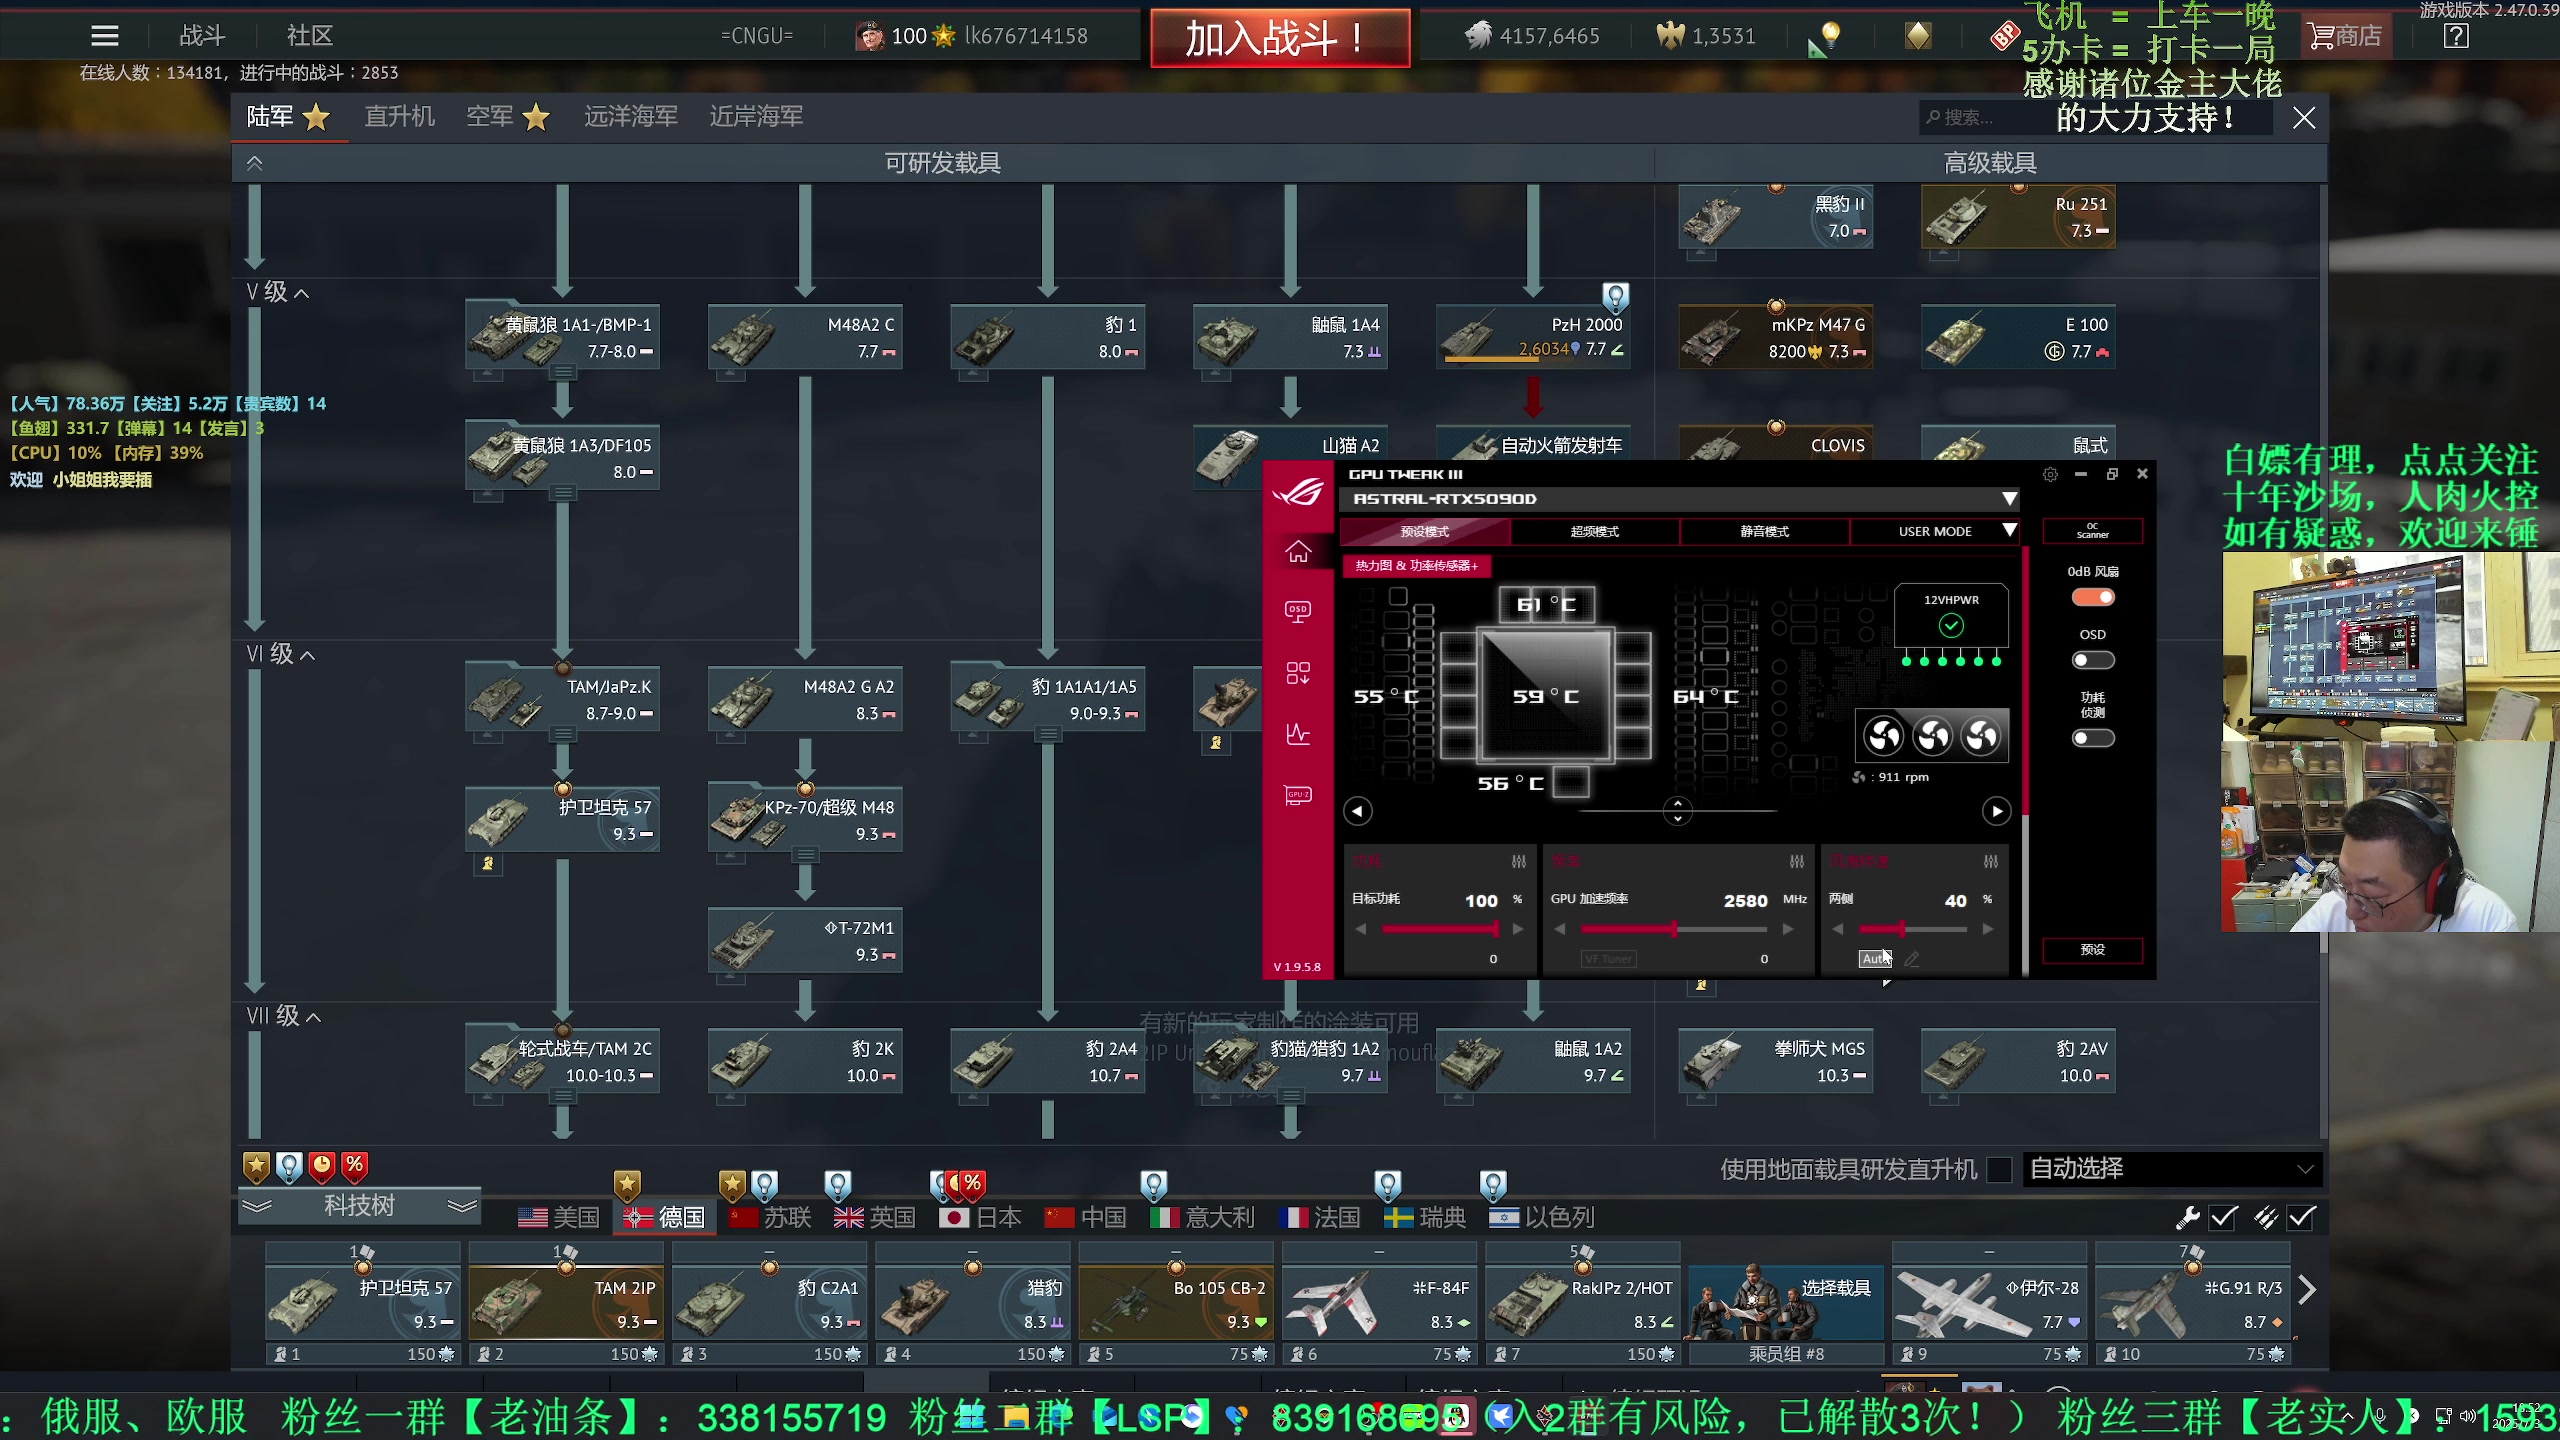Close the research tree window
The height and width of the screenshot is (1440, 2560).
point(2304,118)
